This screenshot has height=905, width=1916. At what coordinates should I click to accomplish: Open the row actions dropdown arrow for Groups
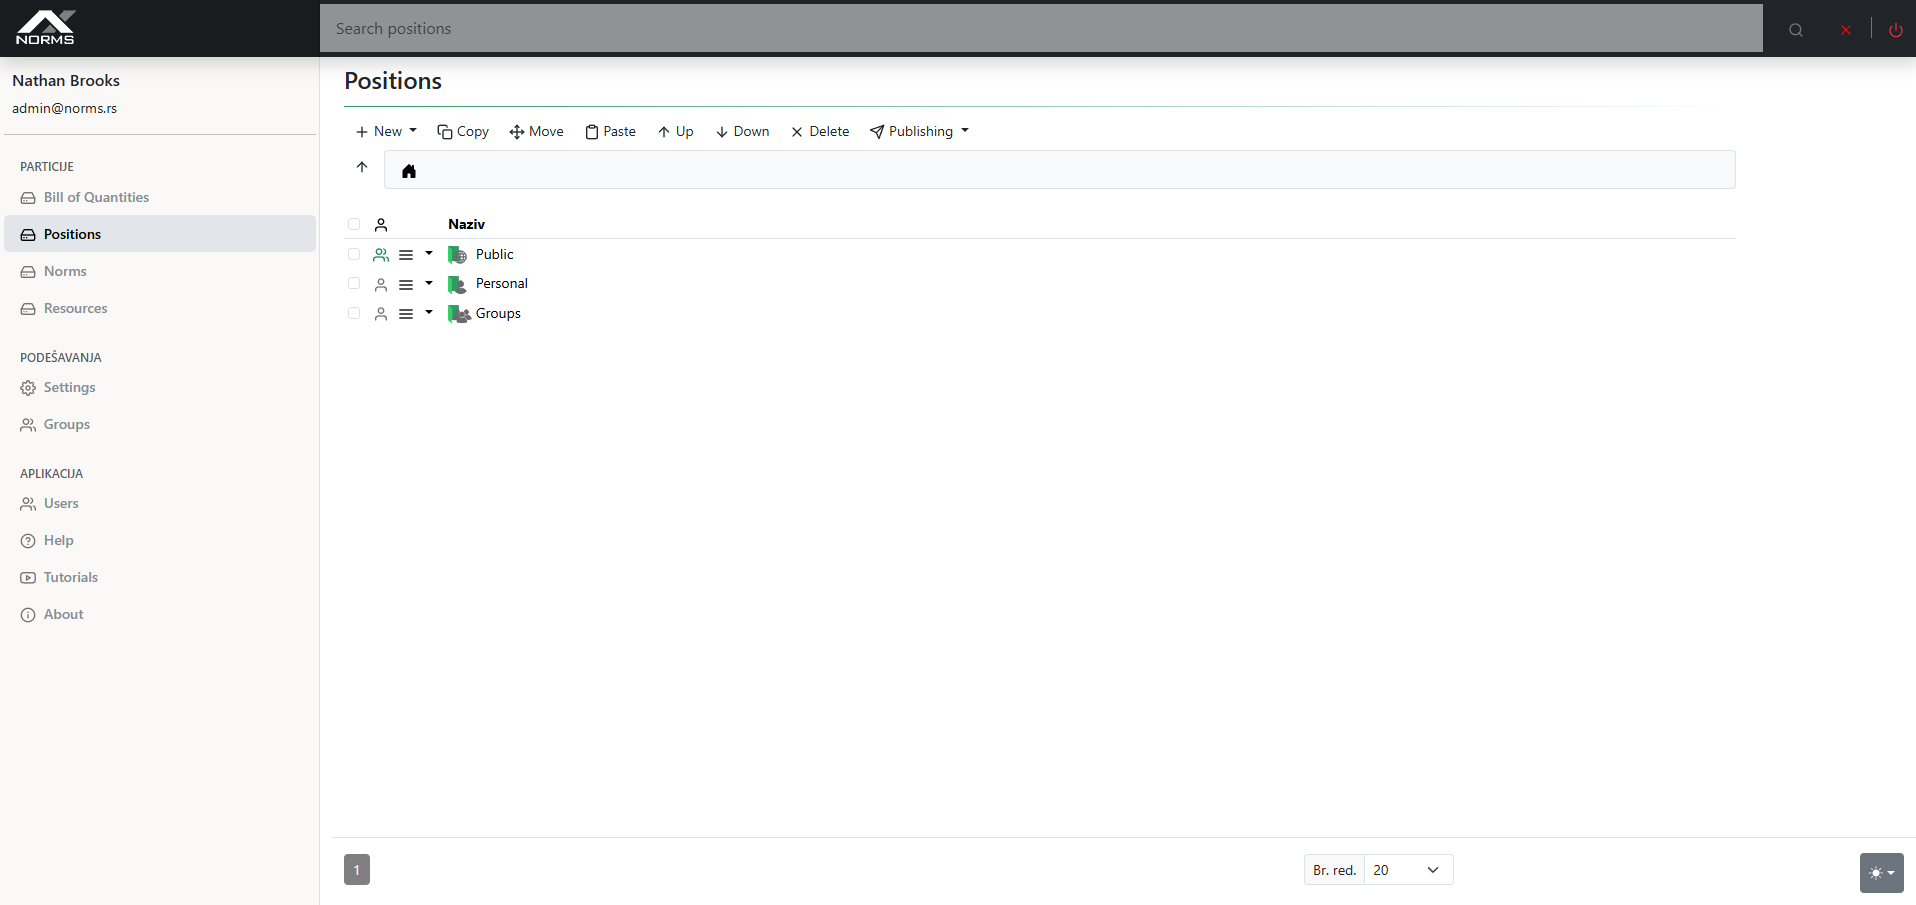click(x=429, y=312)
